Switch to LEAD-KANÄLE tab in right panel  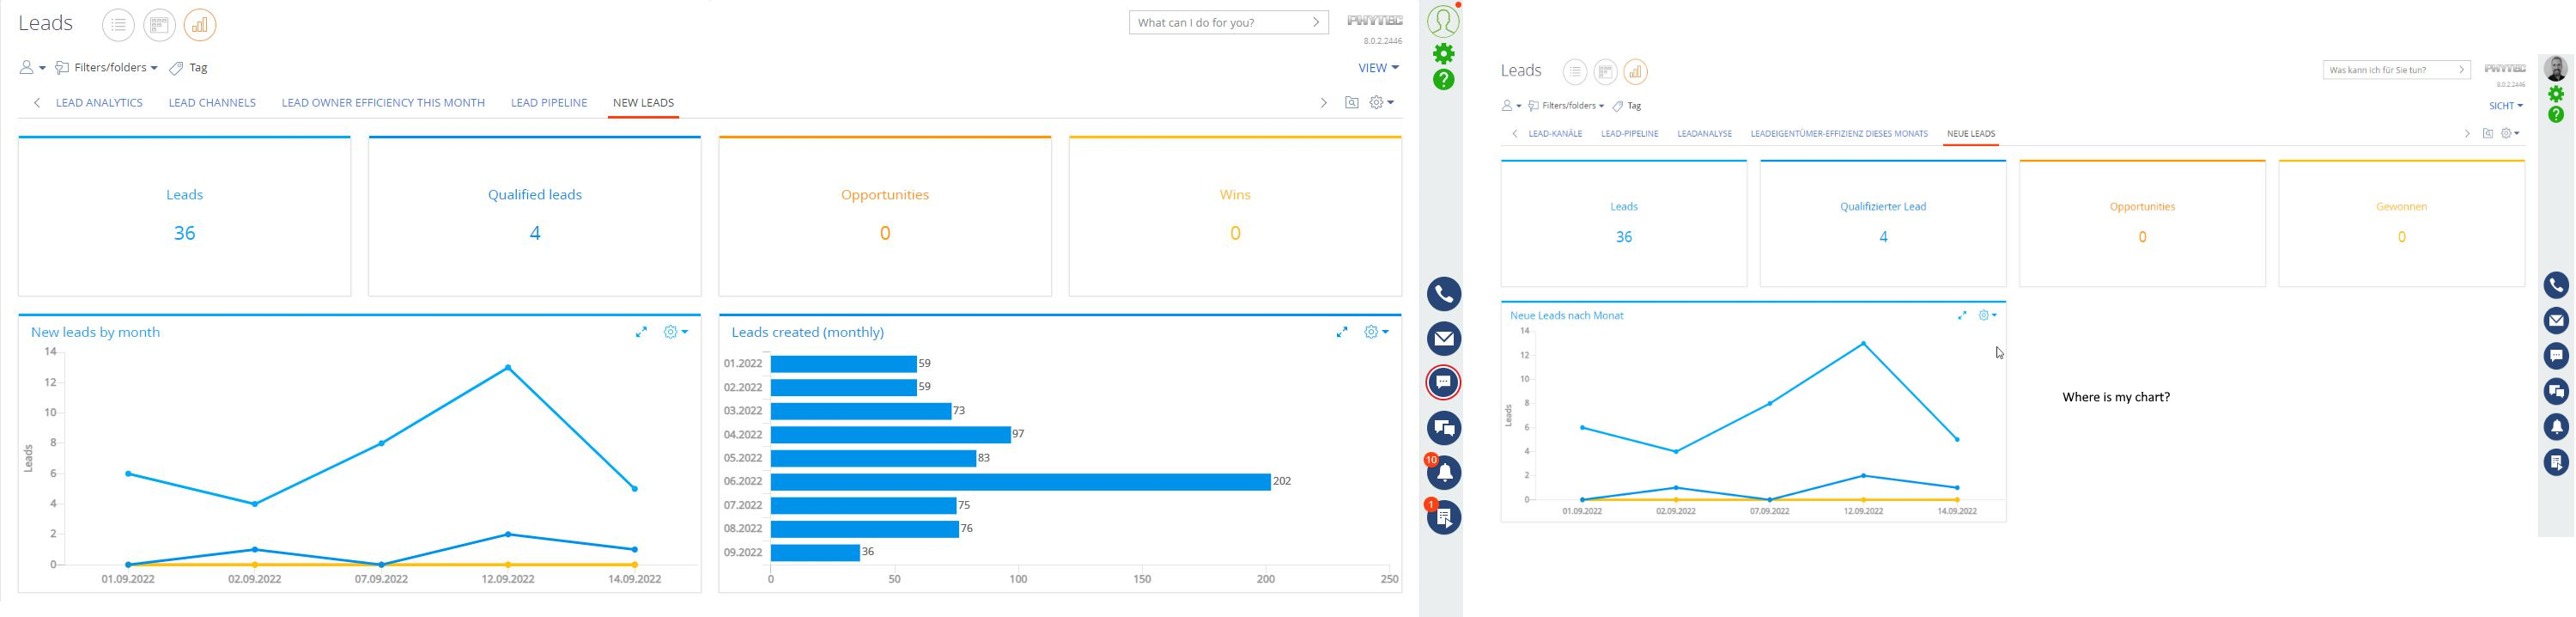coord(1555,134)
